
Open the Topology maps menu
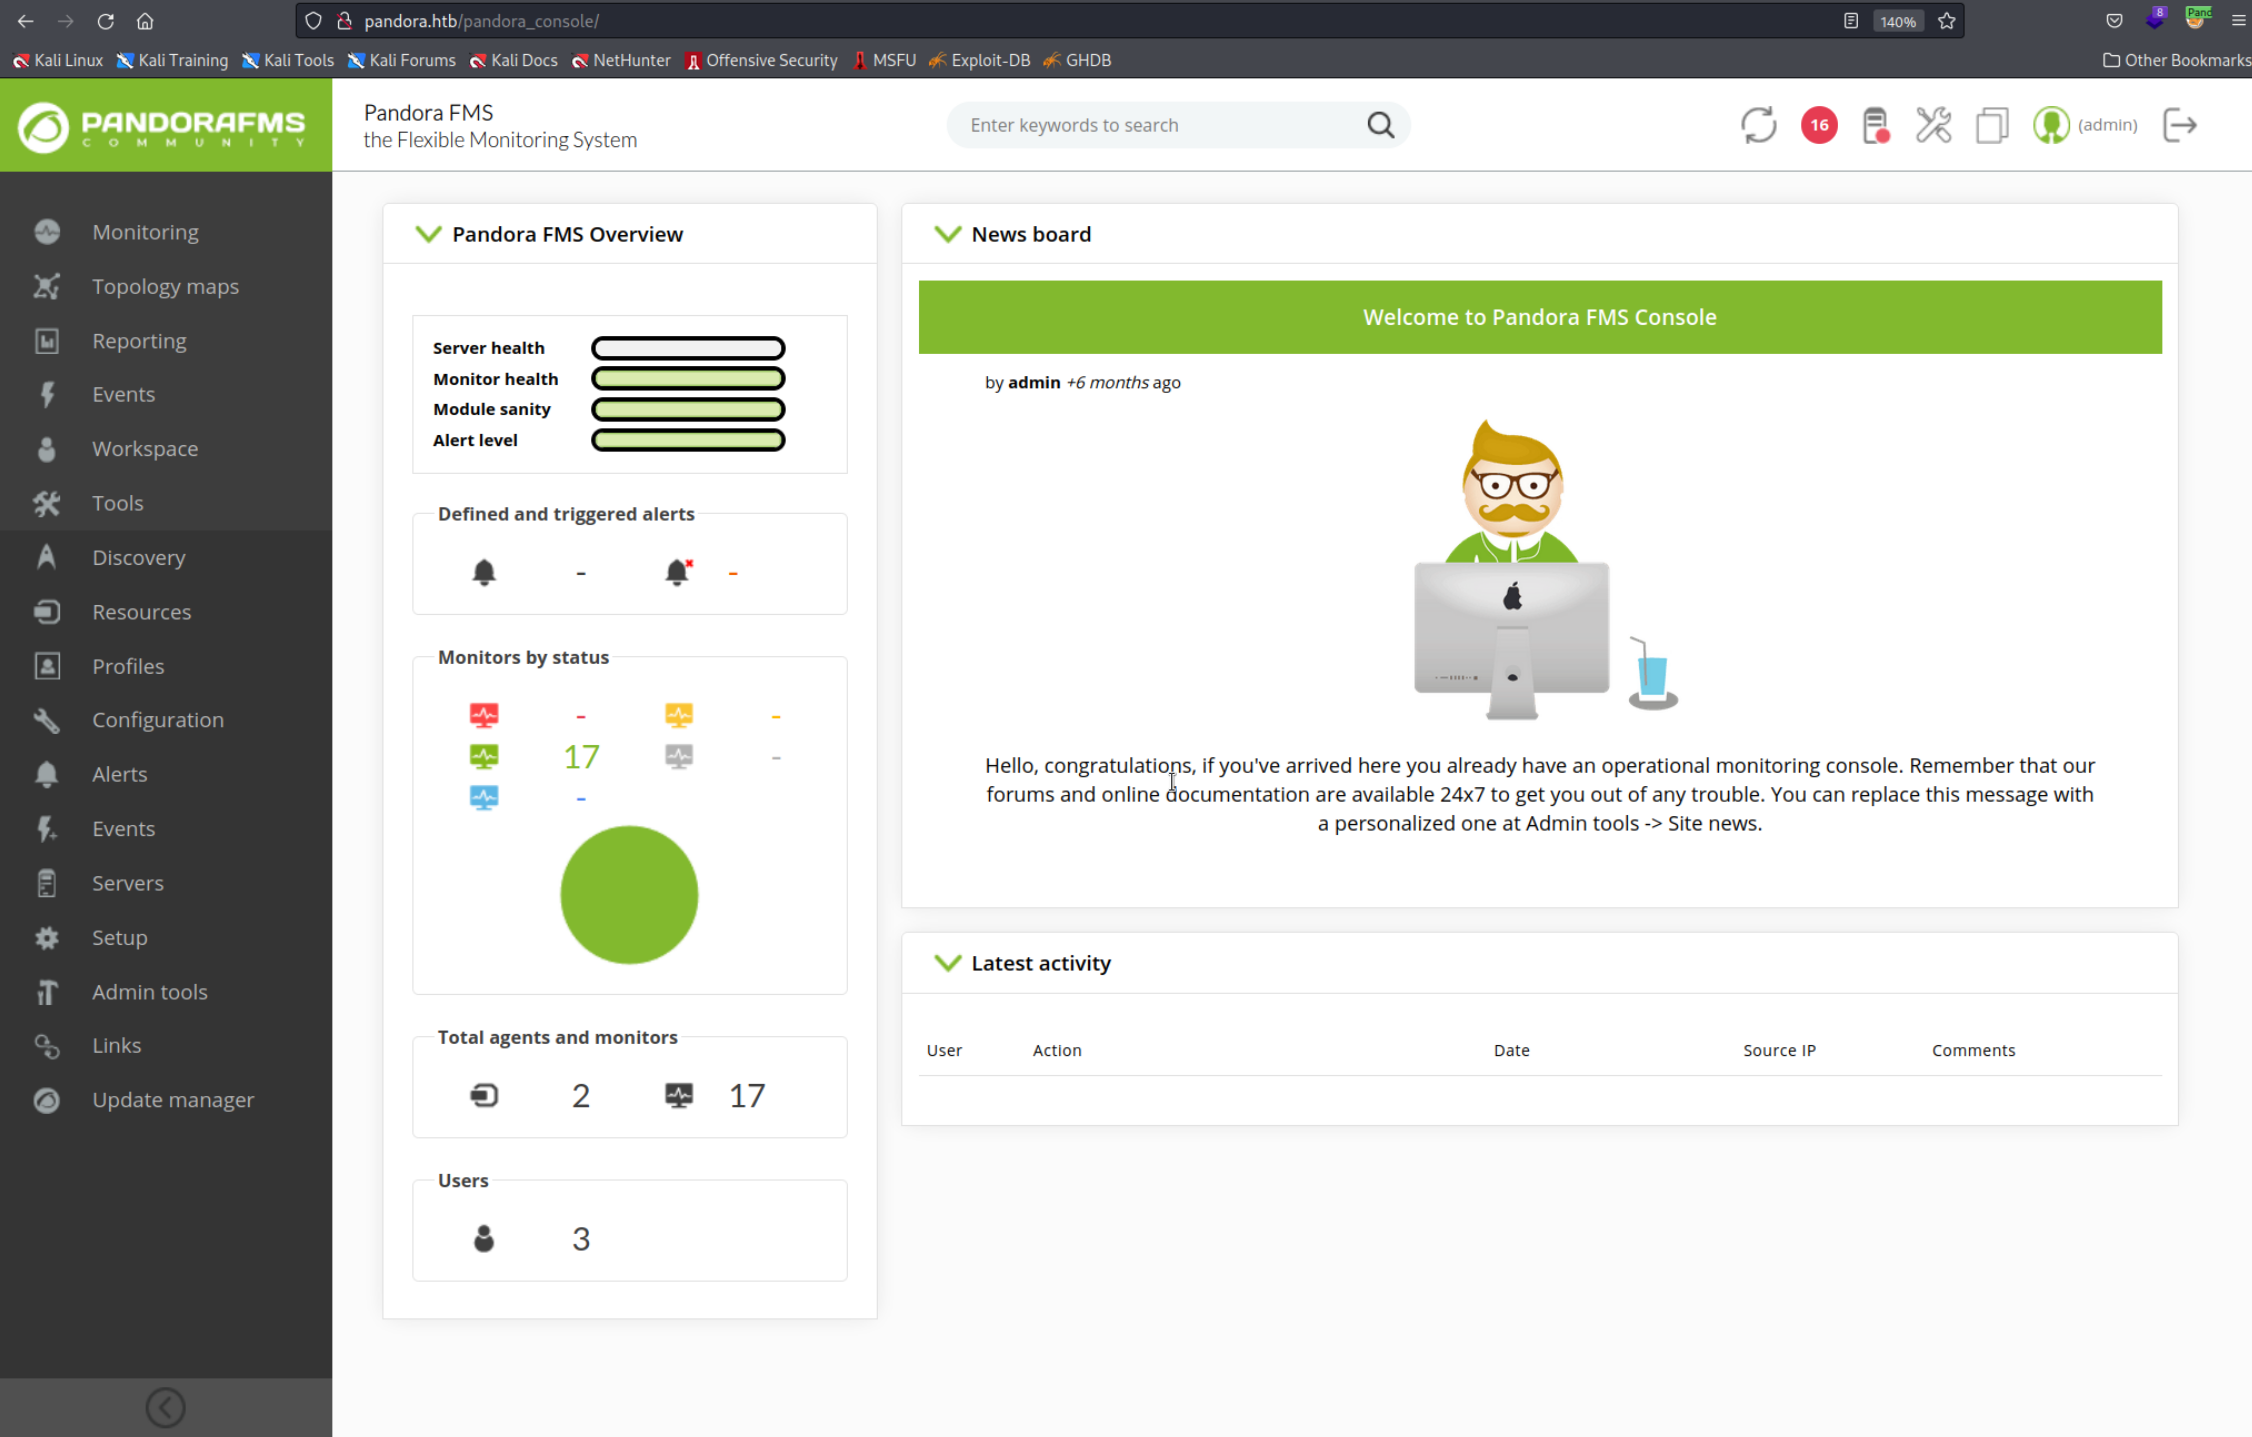[x=165, y=286]
